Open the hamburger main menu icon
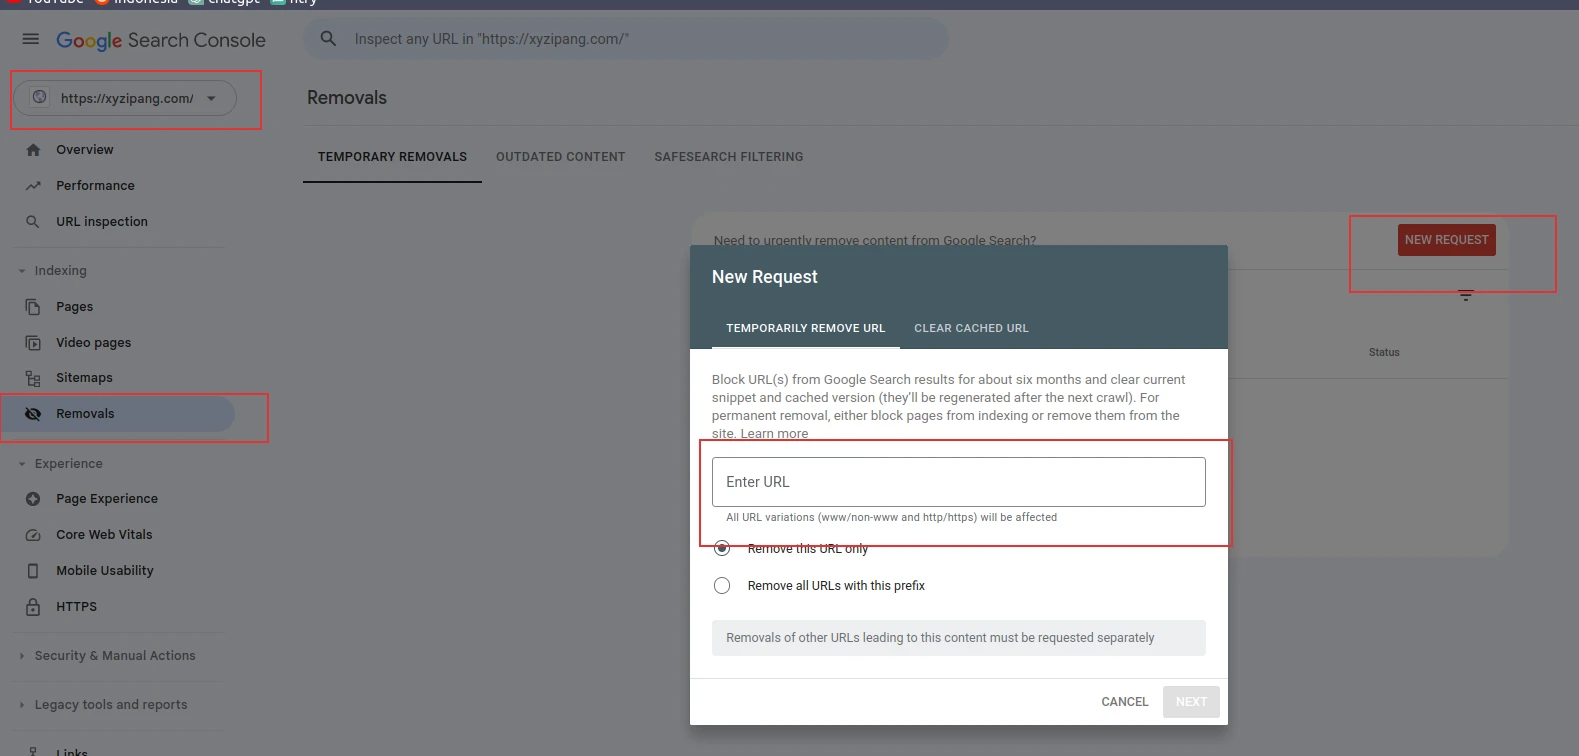Viewport: 1579px width, 756px height. coord(31,39)
